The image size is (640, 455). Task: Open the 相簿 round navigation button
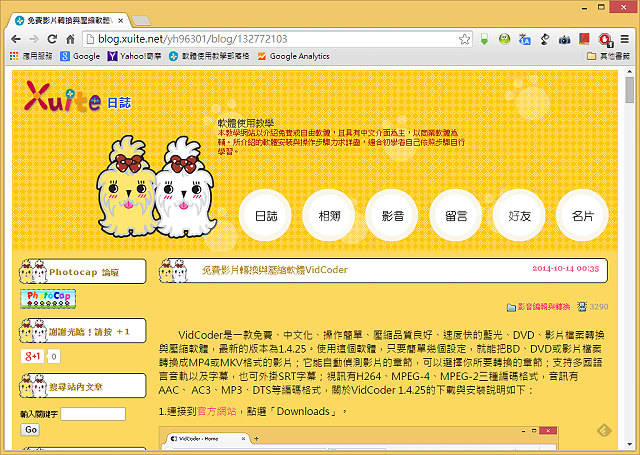click(329, 215)
